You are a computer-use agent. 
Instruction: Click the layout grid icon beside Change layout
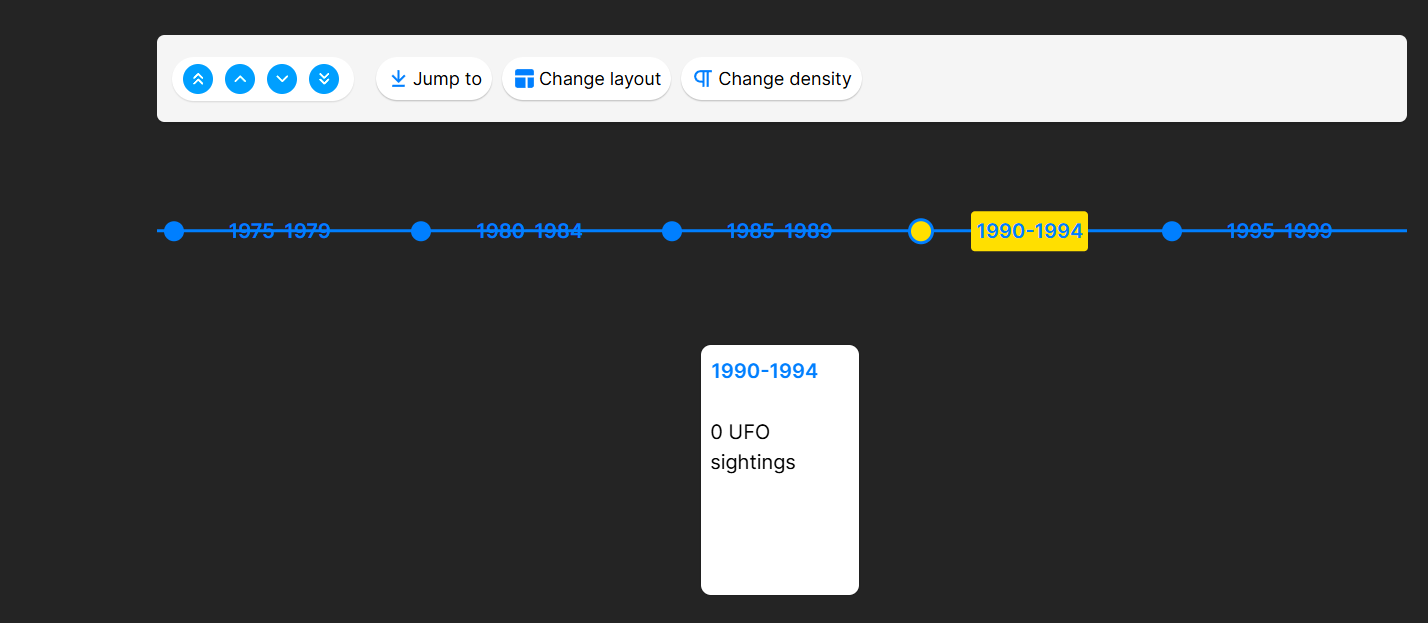click(524, 78)
